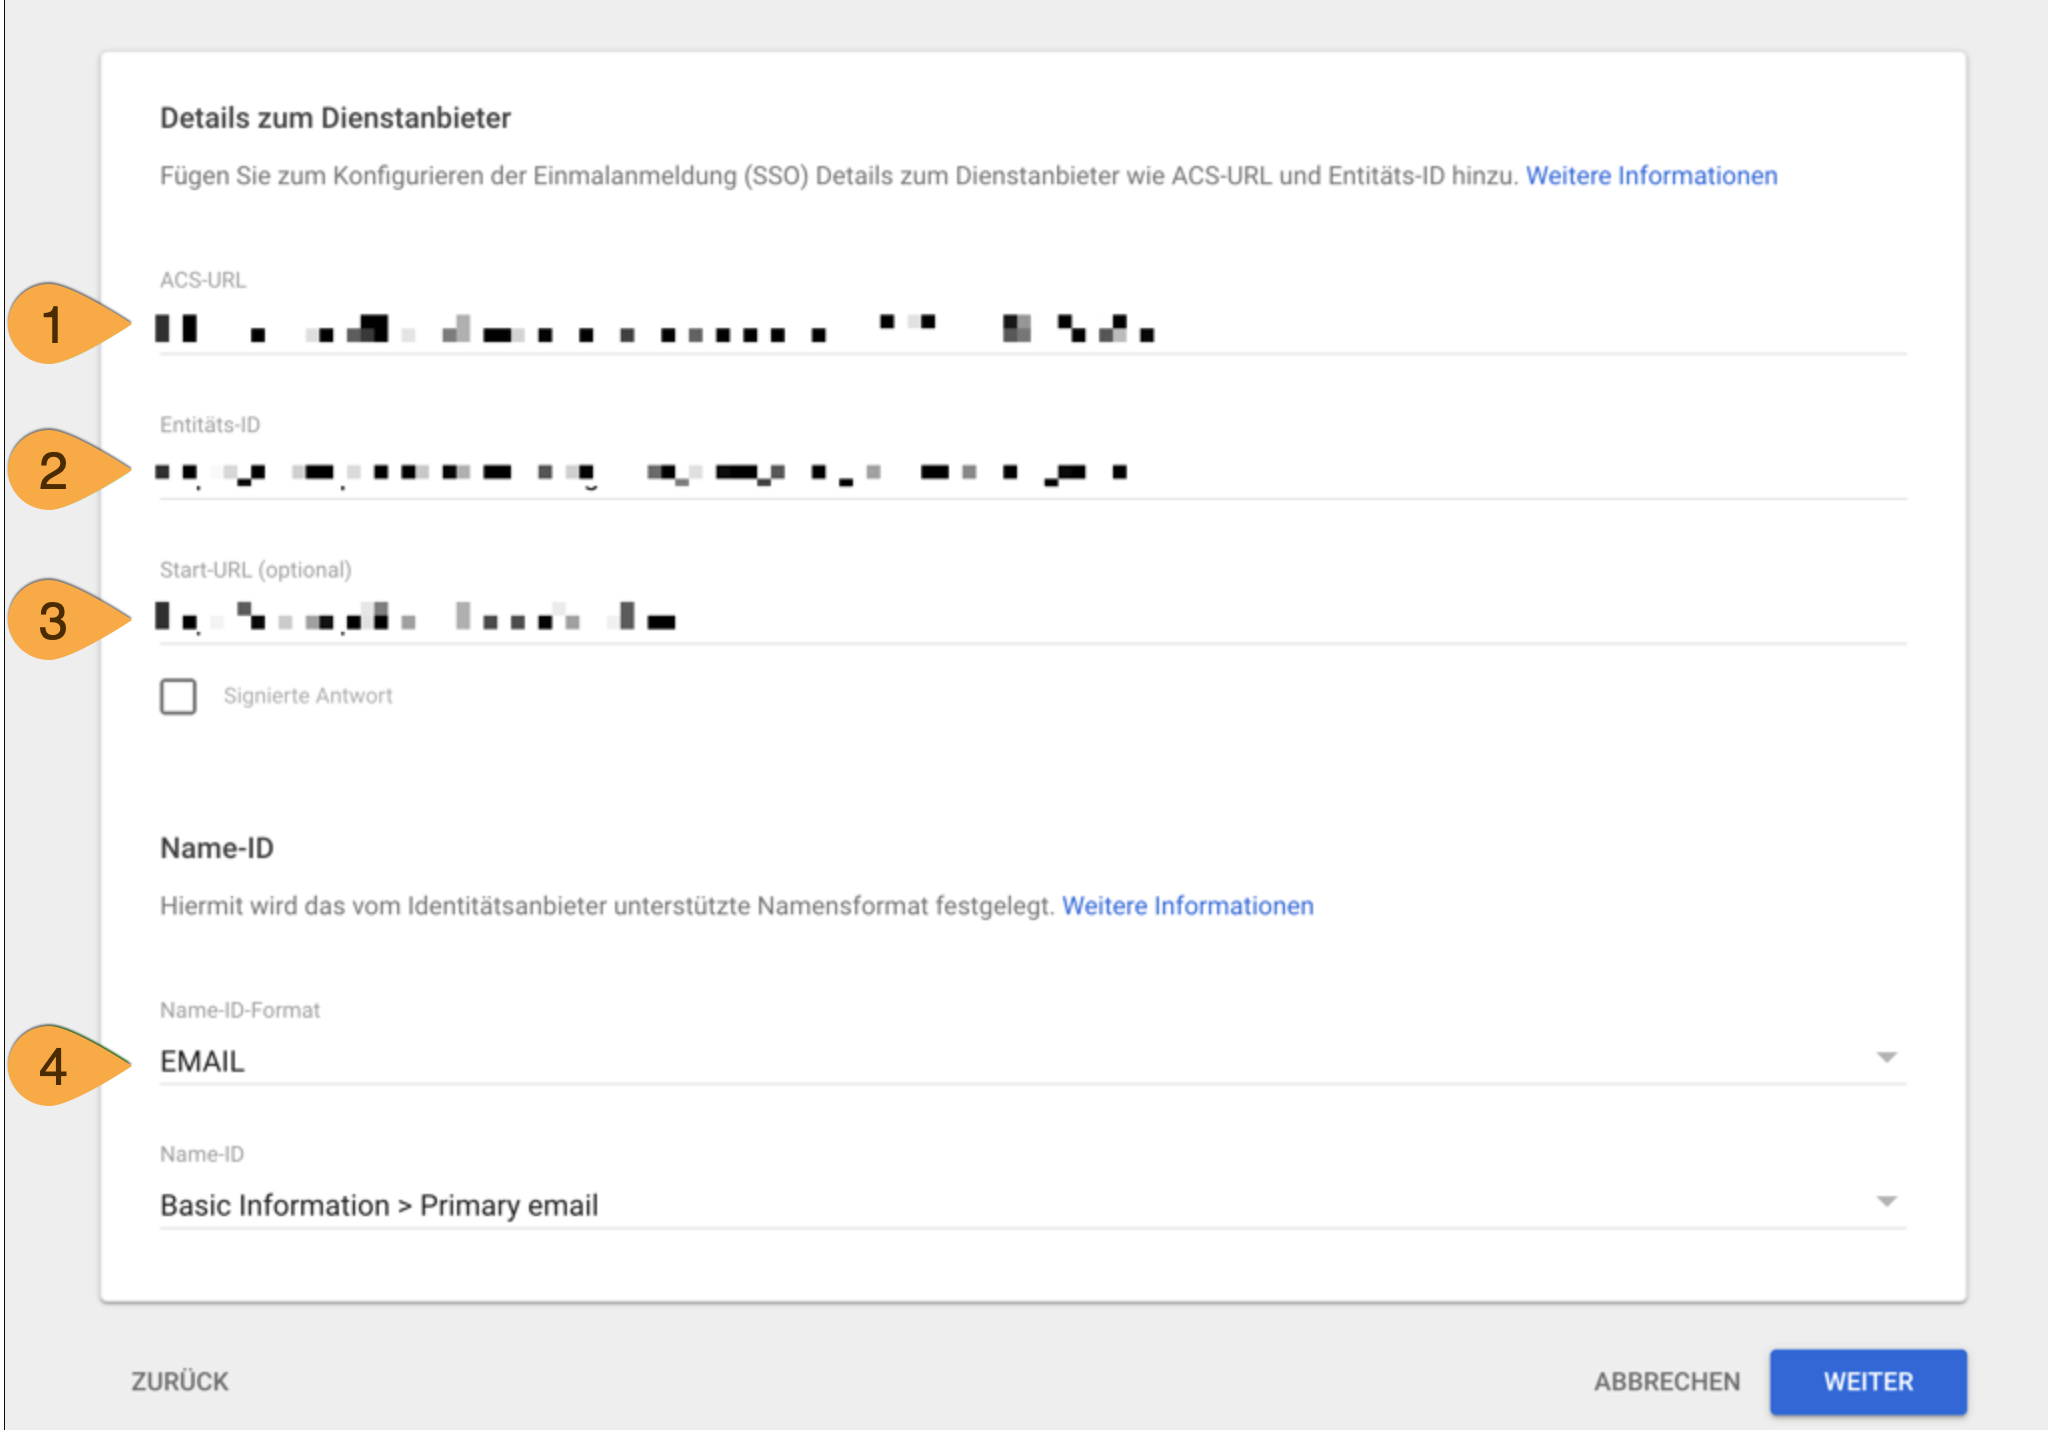Image resolution: width=2048 pixels, height=1430 pixels.
Task: Click the Name-ID section heading
Action: (x=217, y=848)
